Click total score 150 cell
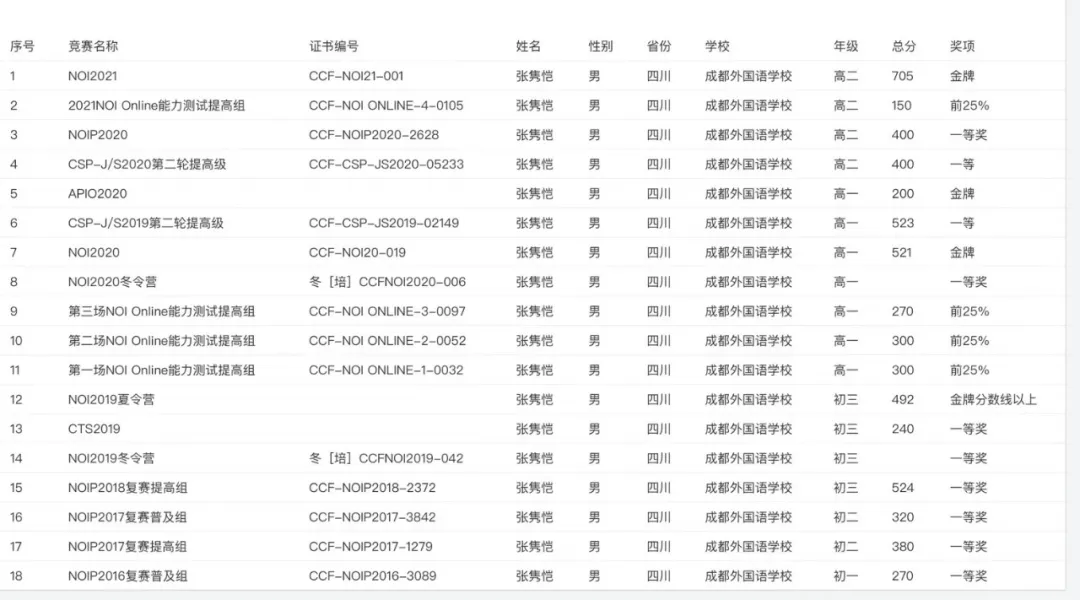This screenshot has height=600, width=1080. 902,105
